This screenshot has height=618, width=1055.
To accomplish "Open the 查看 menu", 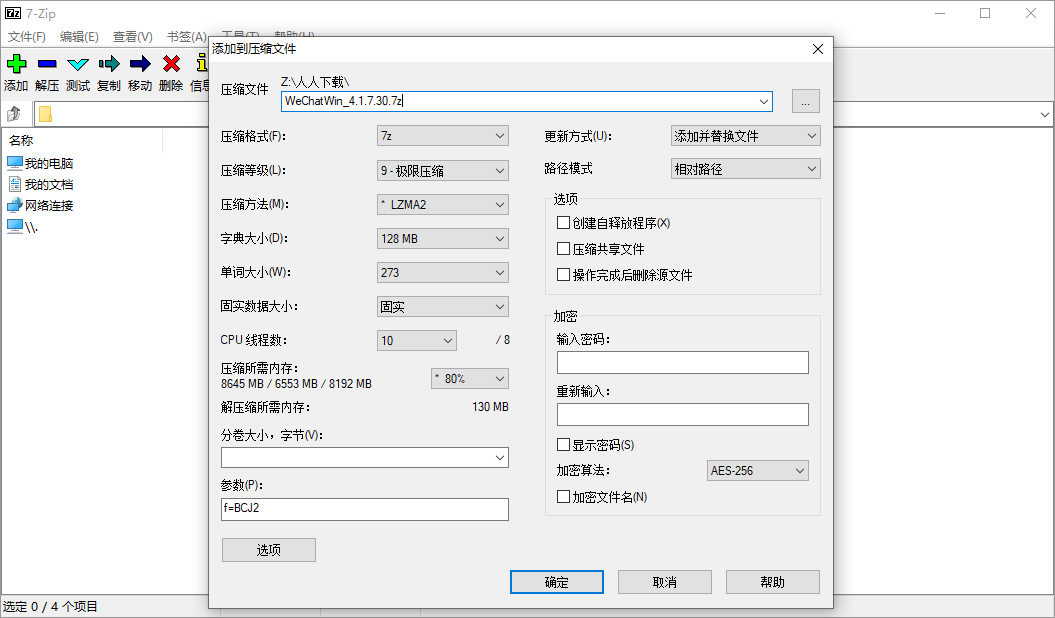I will [x=131, y=36].
